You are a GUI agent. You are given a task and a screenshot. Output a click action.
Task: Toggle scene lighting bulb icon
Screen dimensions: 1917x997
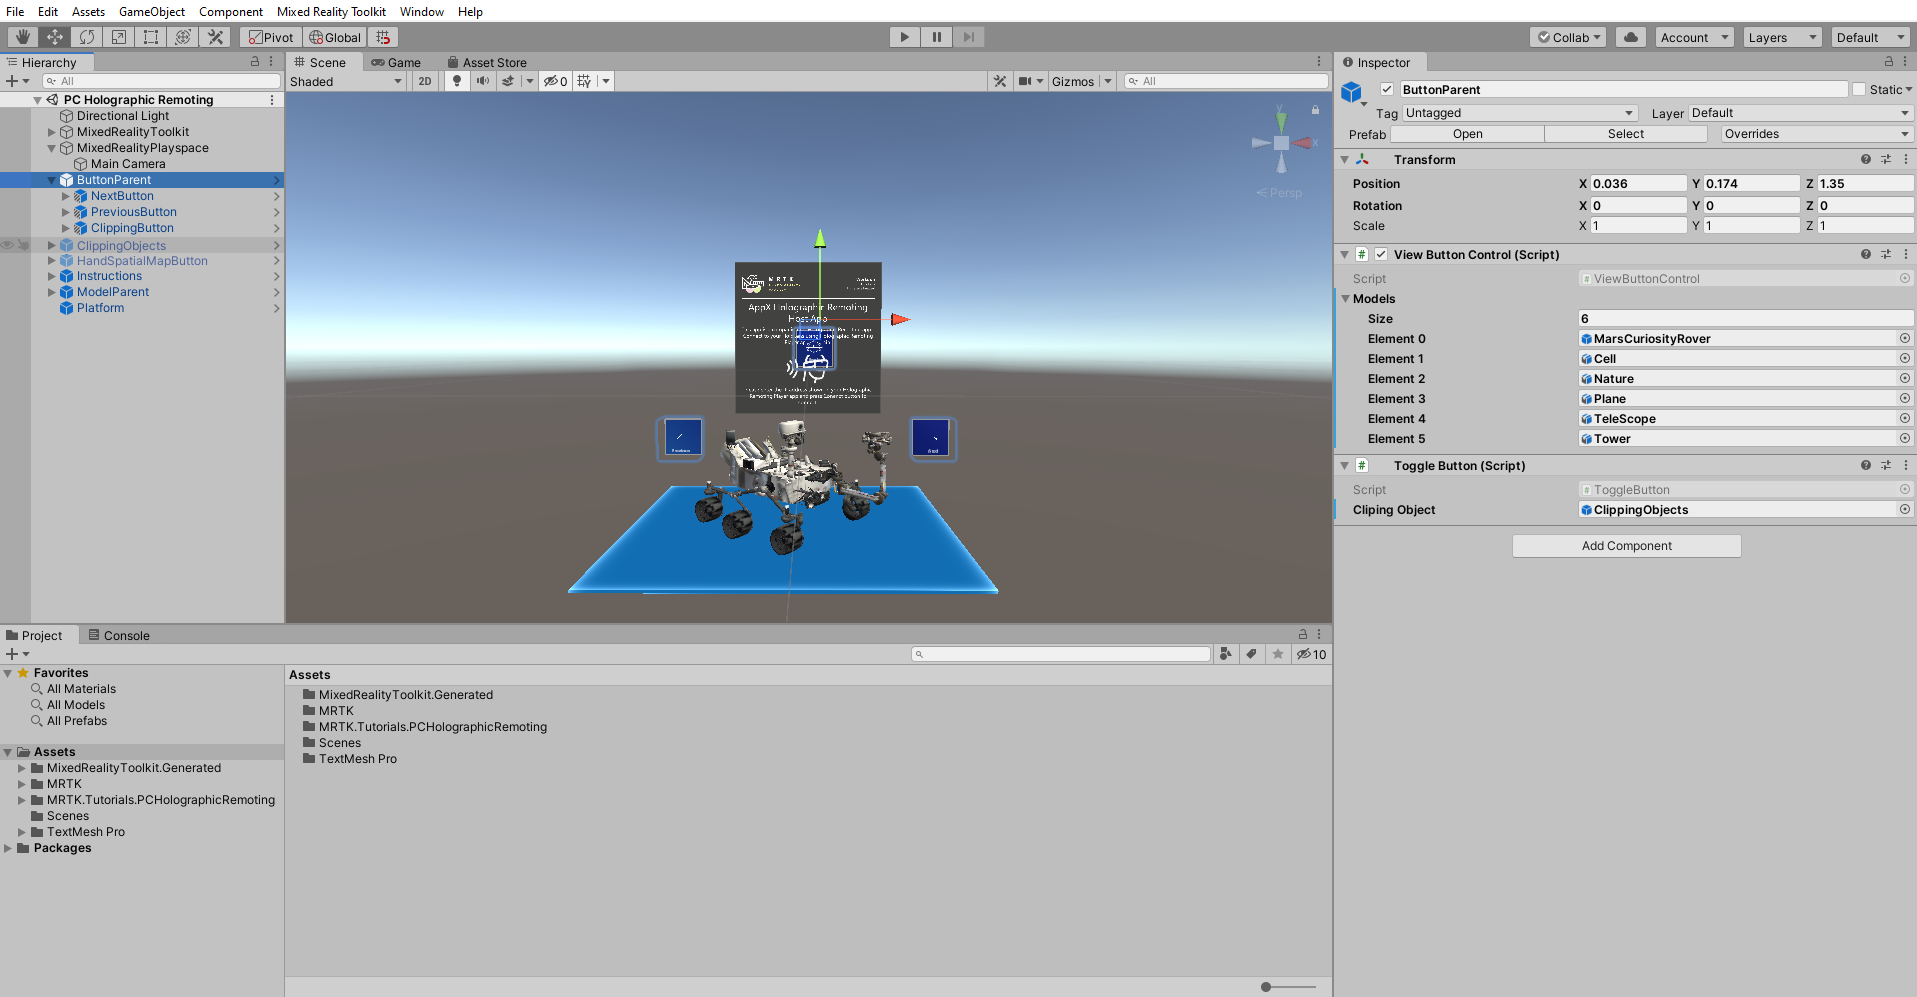[x=457, y=81]
